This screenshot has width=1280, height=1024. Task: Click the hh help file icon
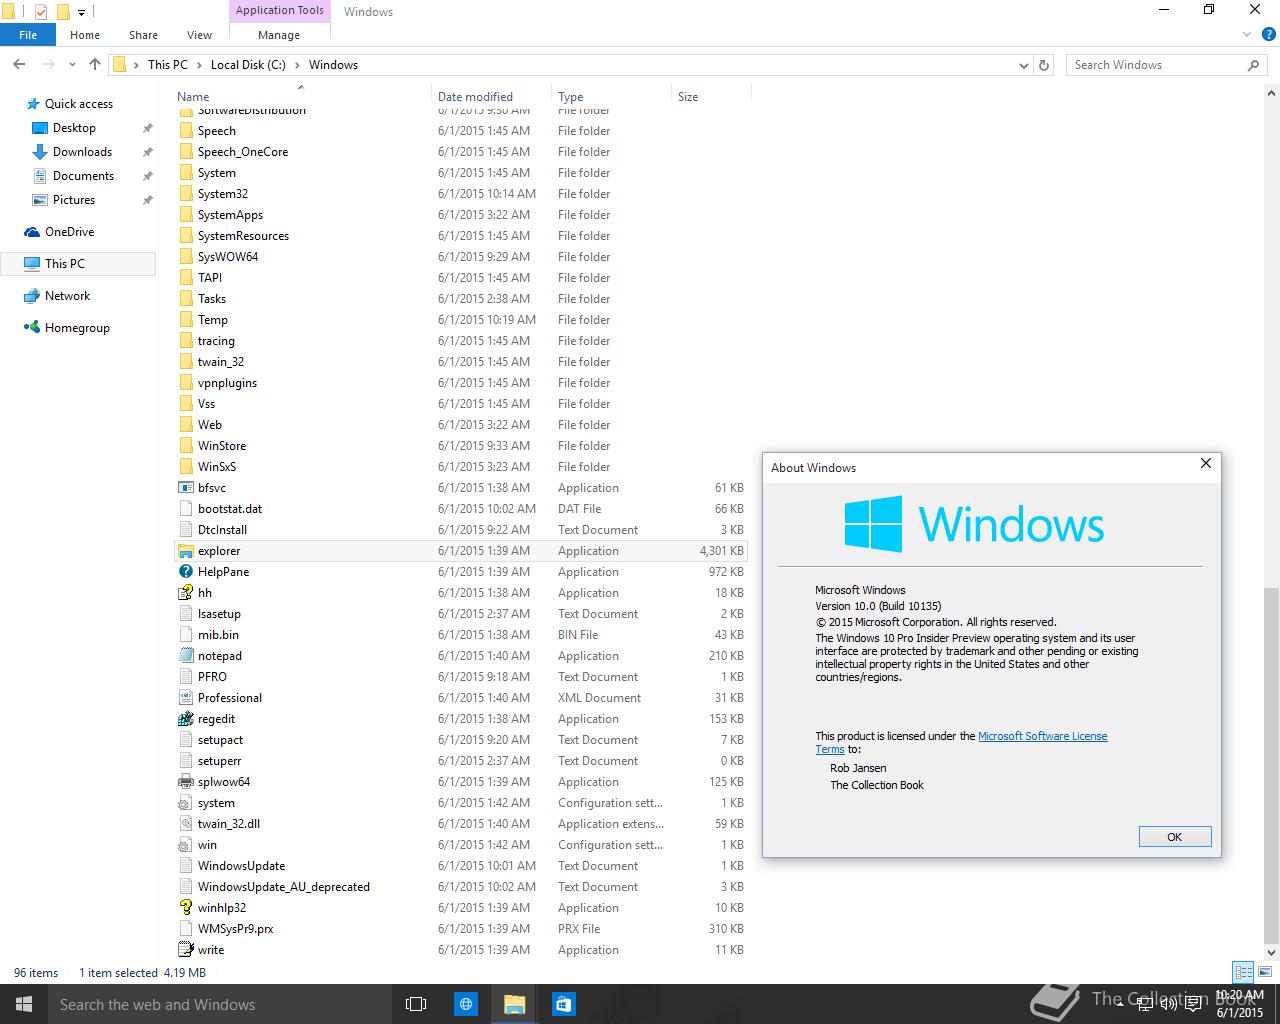click(185, 593)
